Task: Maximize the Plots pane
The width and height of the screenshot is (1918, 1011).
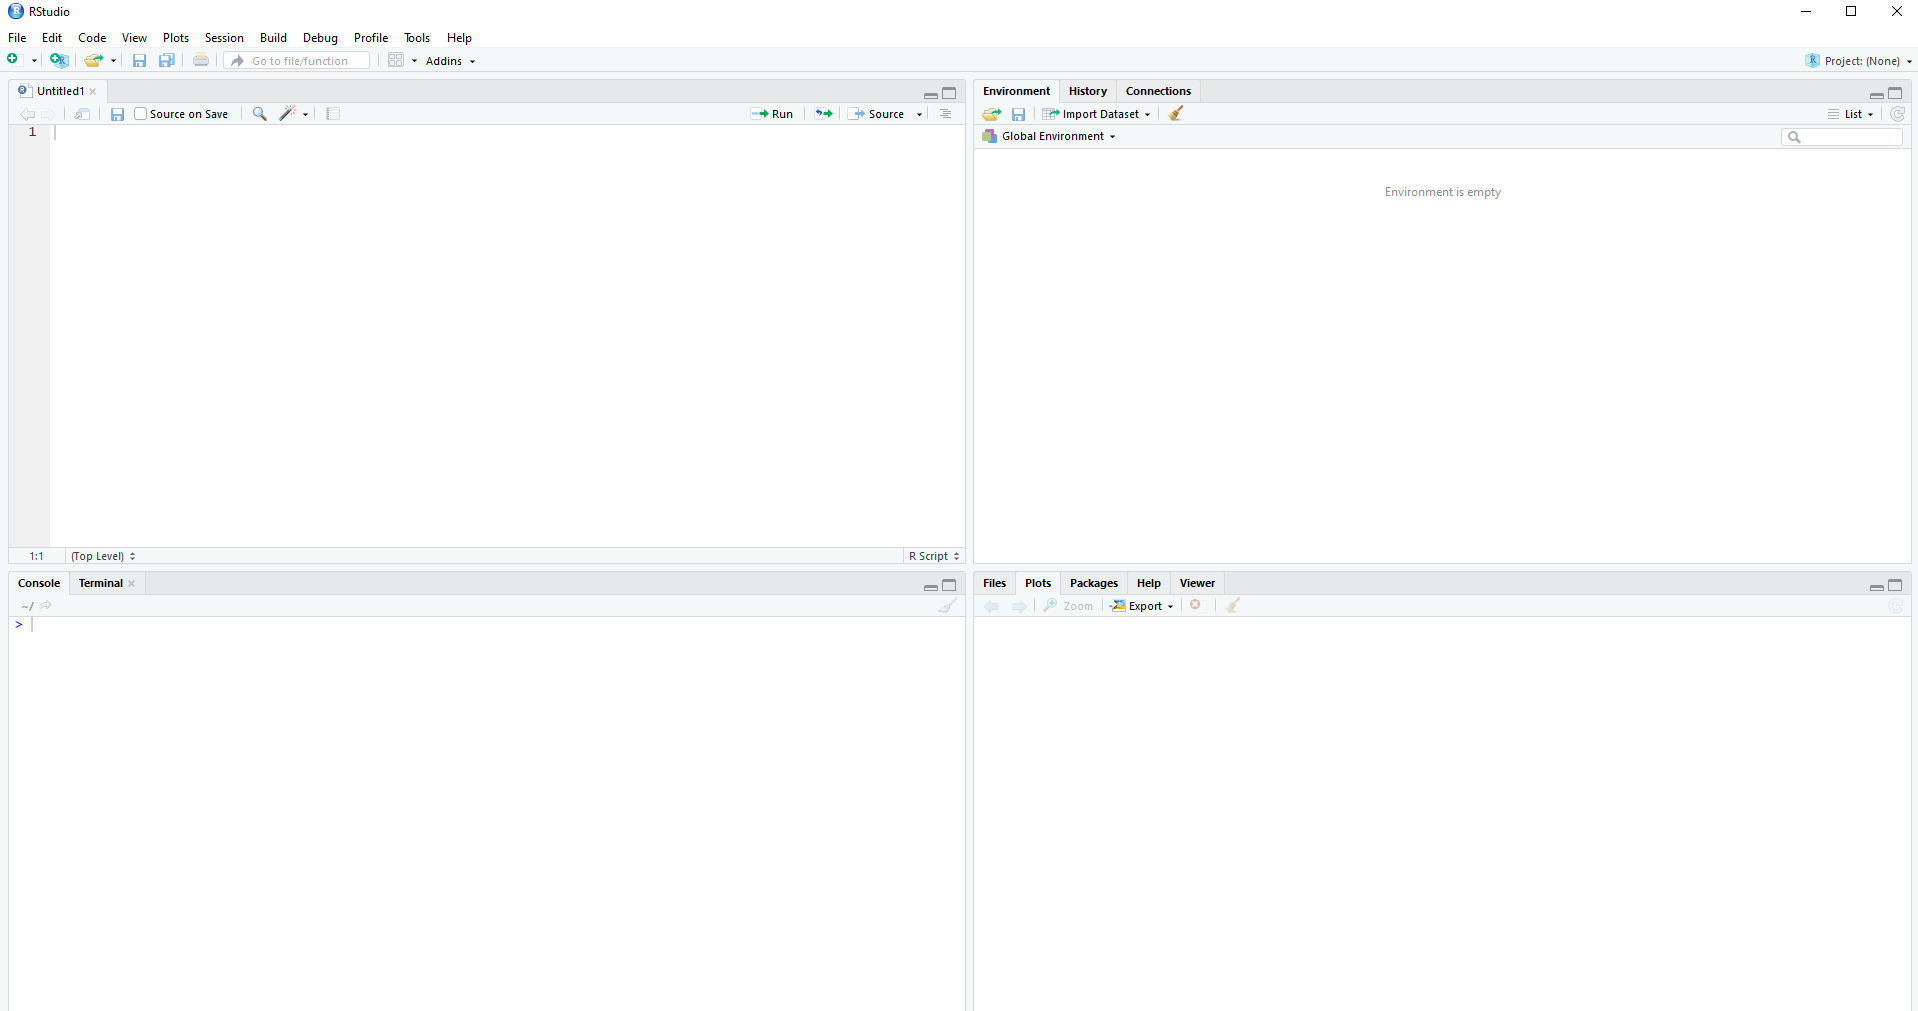Action: tap(1895, 585)
